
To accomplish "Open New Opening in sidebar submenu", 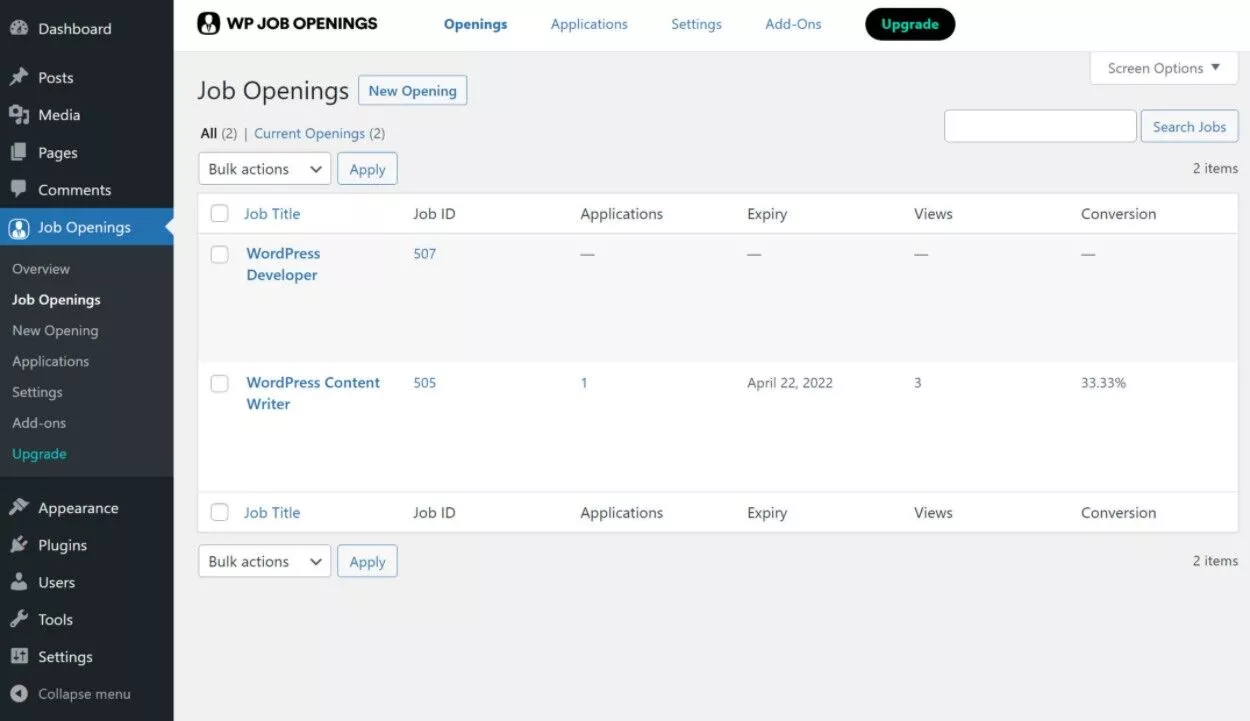I will pos(55,331).
